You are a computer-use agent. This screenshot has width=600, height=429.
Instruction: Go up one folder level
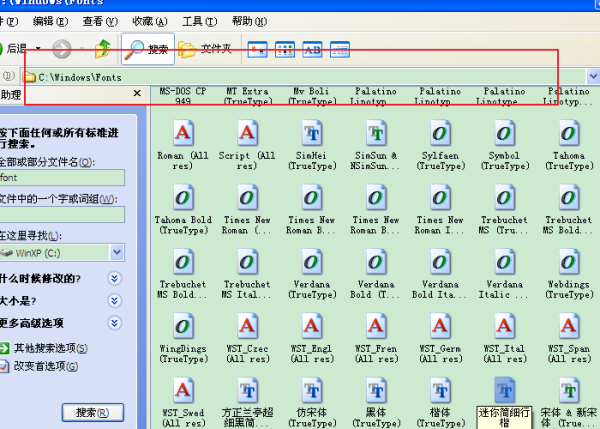[102, 49]
